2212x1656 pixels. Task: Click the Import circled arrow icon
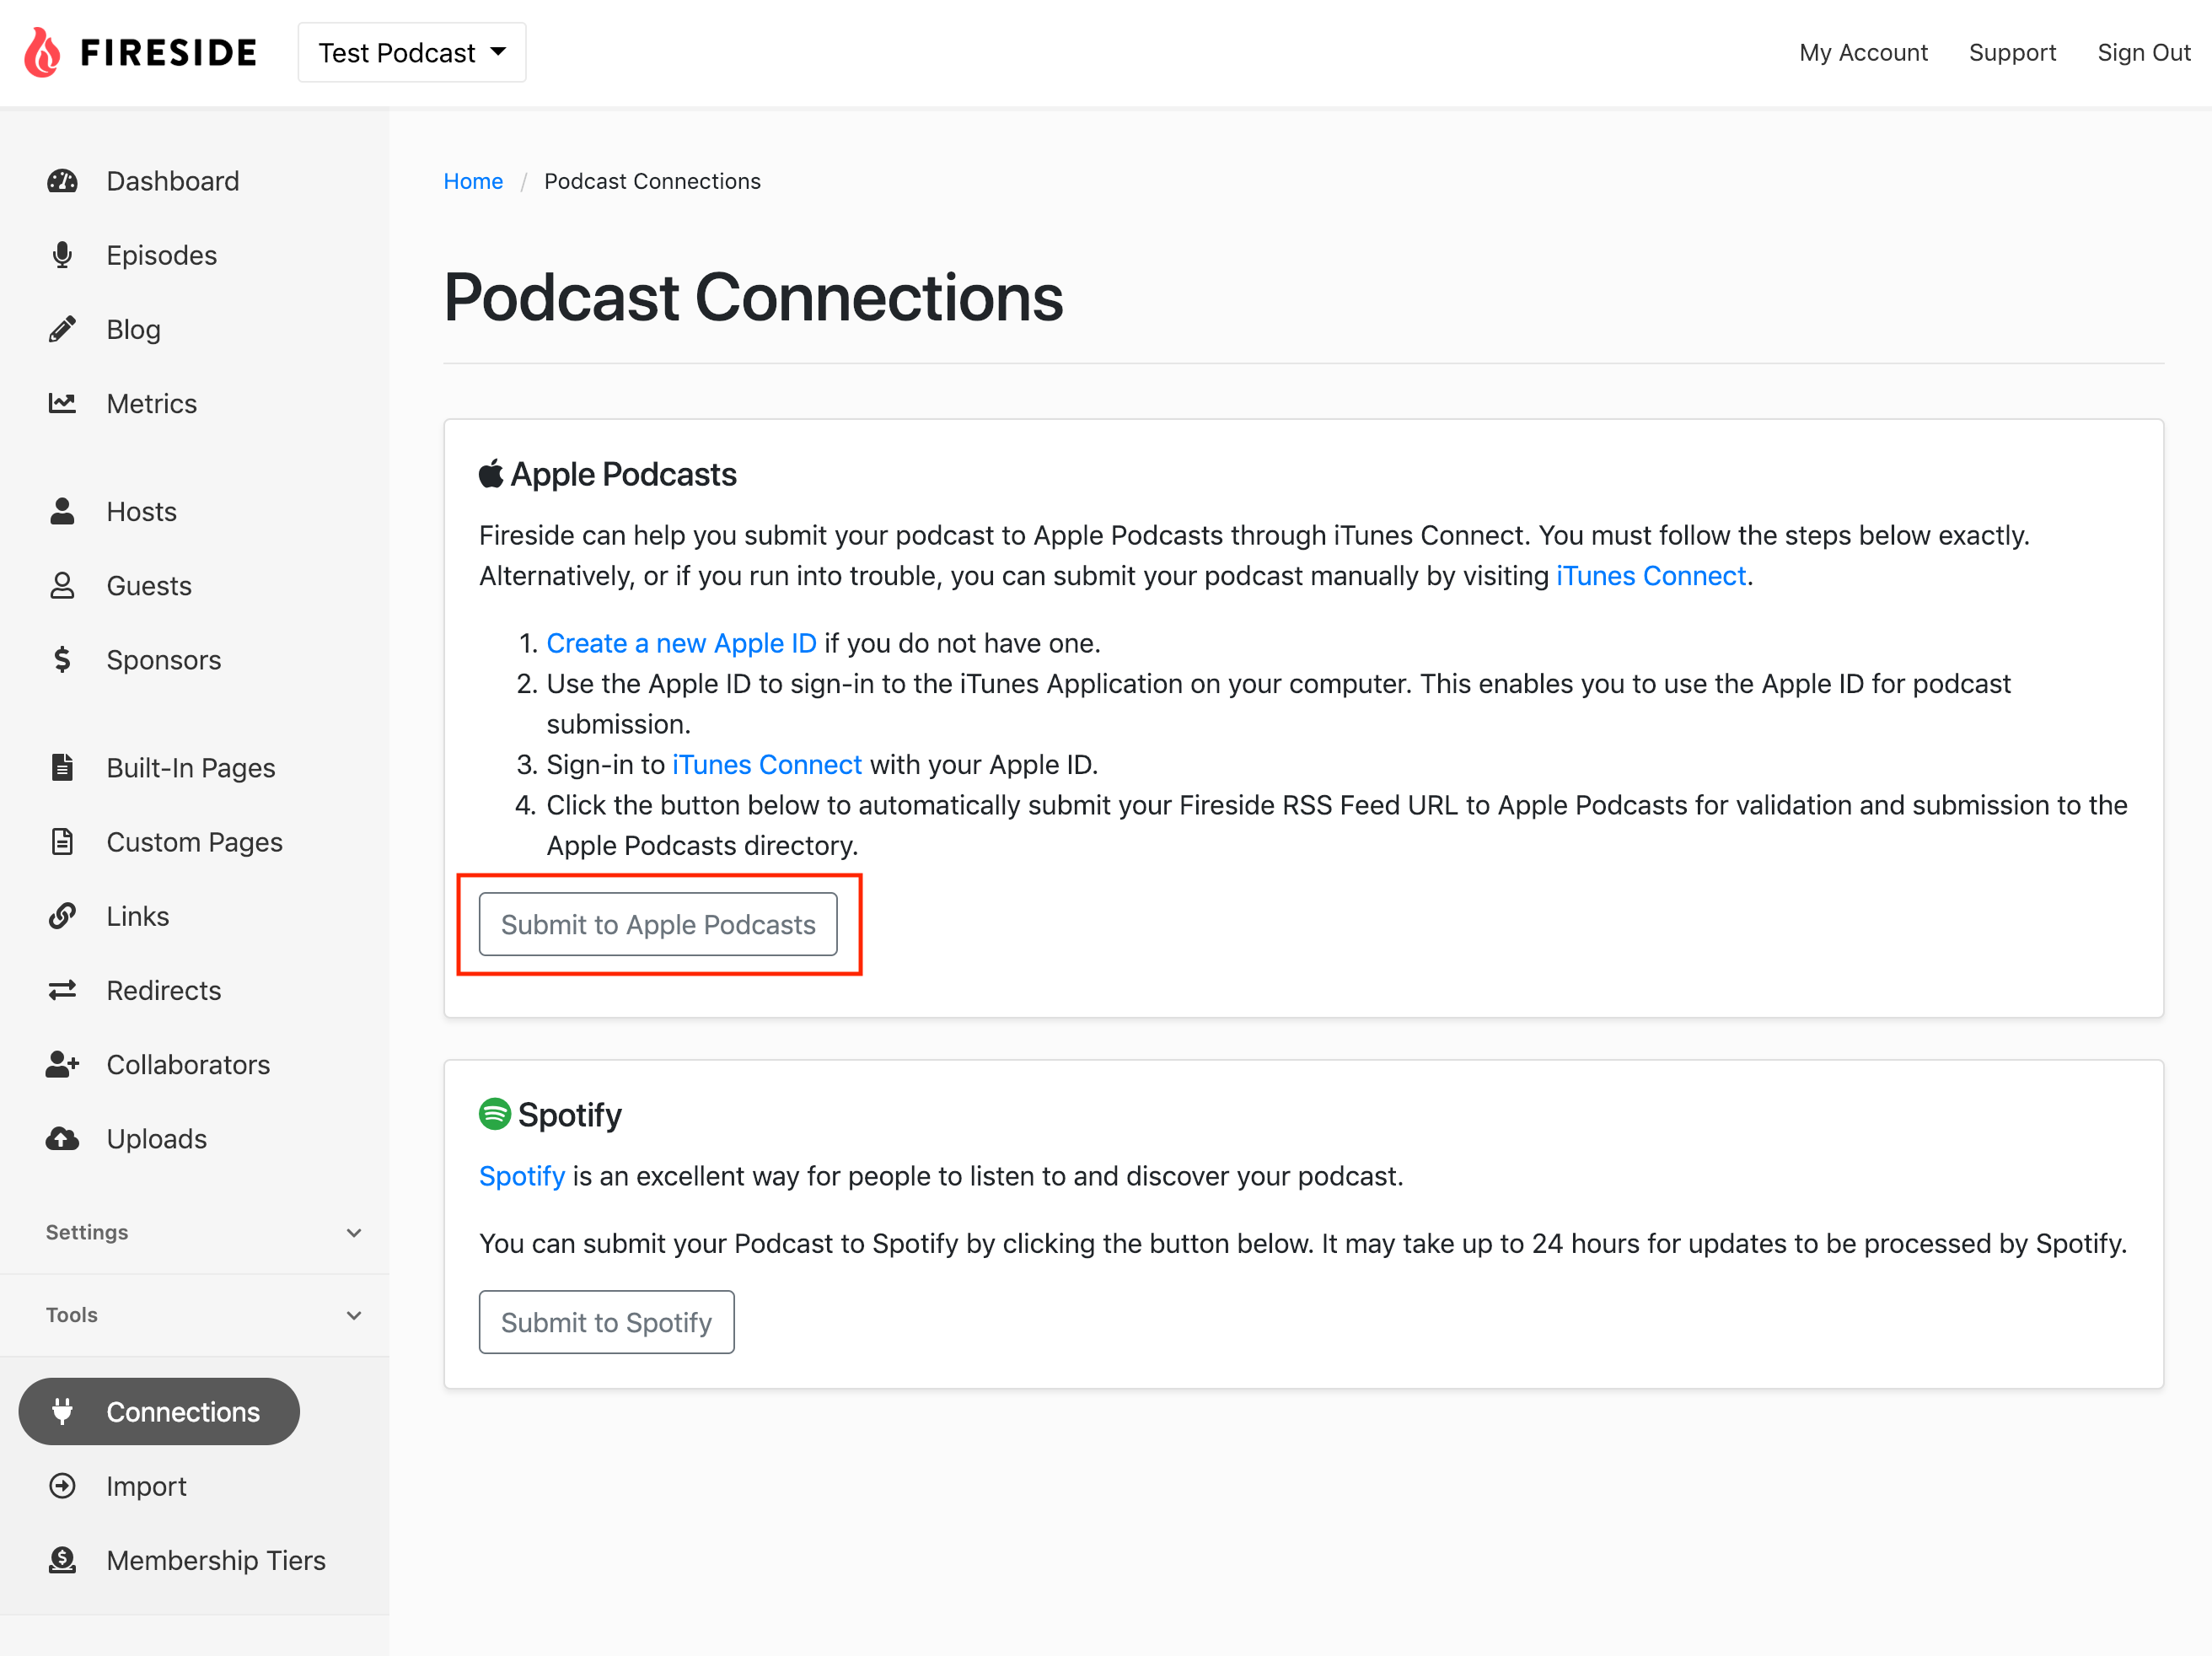[x=62, y=1485]
